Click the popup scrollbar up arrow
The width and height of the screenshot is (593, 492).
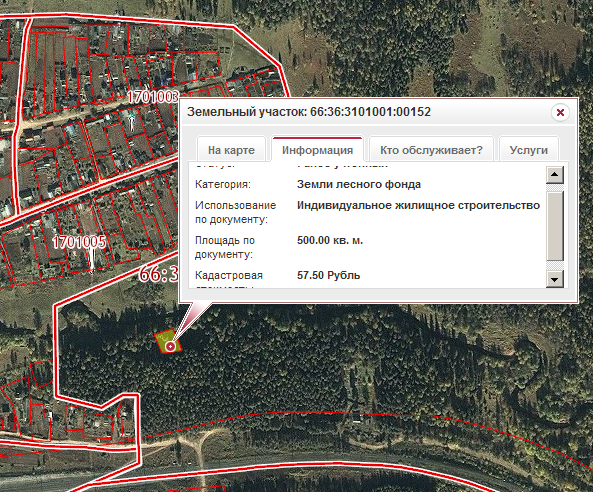[555, 174]
